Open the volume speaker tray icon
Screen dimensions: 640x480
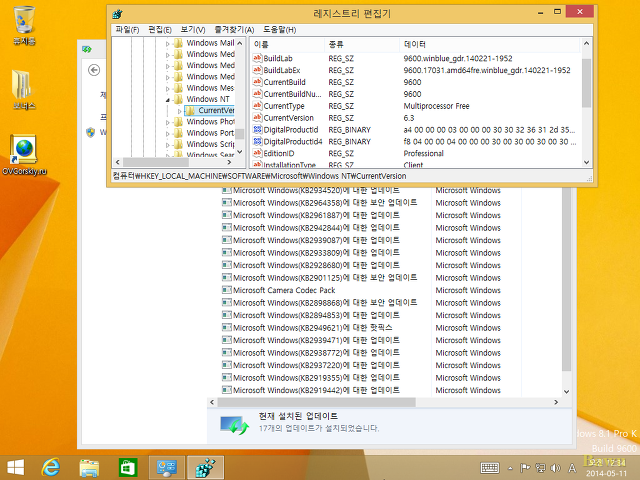(556, 468)
